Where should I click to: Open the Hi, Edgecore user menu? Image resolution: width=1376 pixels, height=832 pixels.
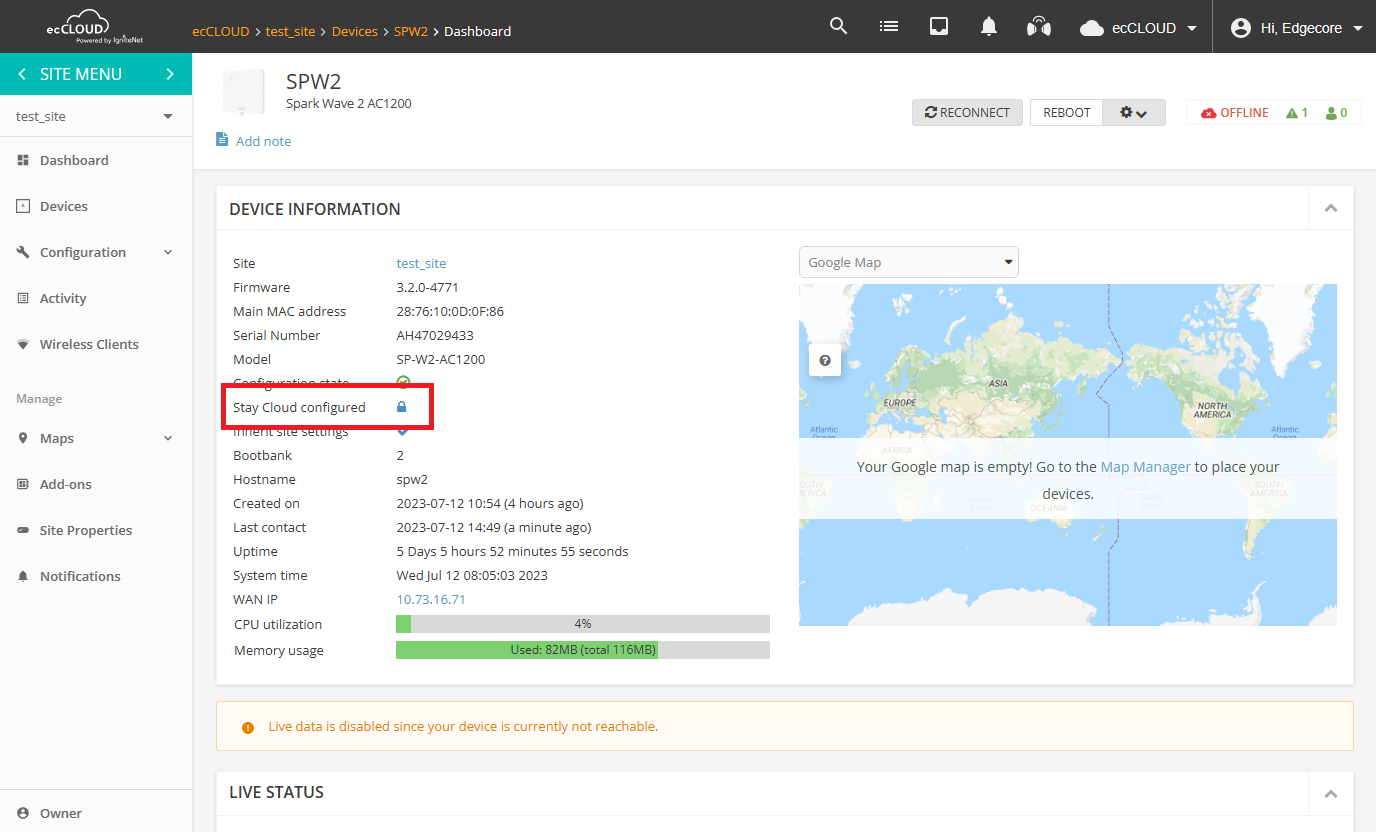pos(1296,28)
